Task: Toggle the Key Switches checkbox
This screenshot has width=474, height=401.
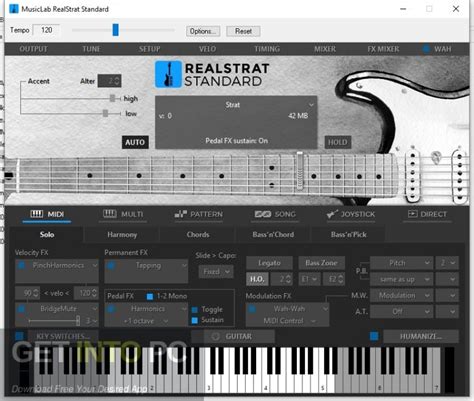Action: click(x=20, y=336)
